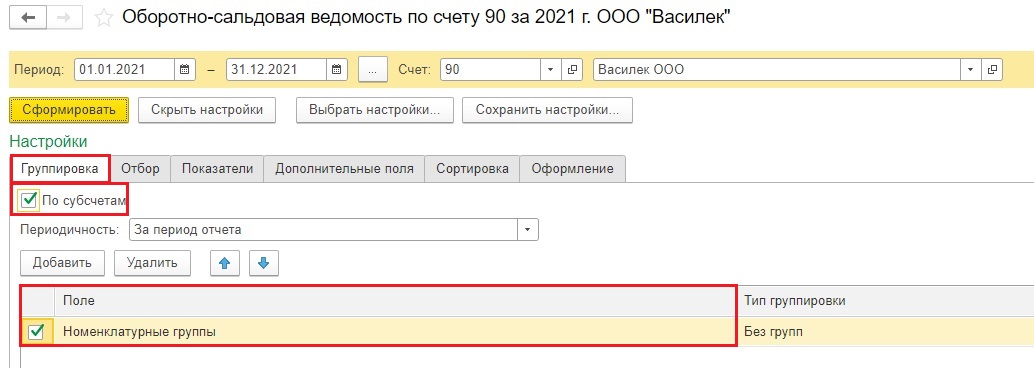This screenshot has height=368, width=1034.
Task: Open the Периодичность dropdown list
Action: [528, 230]
